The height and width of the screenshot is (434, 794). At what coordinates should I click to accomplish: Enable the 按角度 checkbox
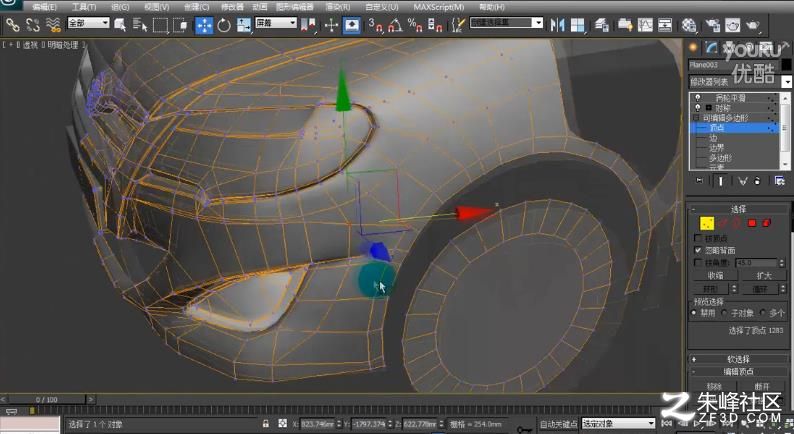click(x=698, y=263)
